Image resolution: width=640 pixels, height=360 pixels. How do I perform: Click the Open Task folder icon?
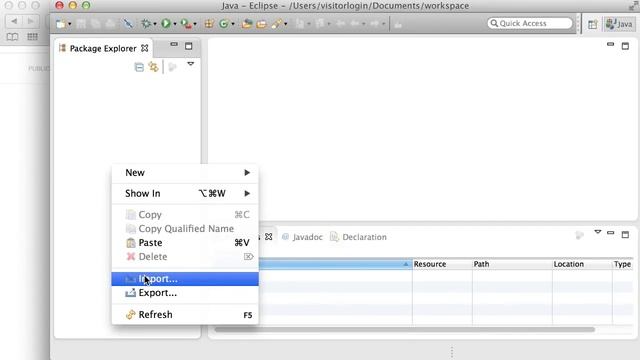(261, 24)
